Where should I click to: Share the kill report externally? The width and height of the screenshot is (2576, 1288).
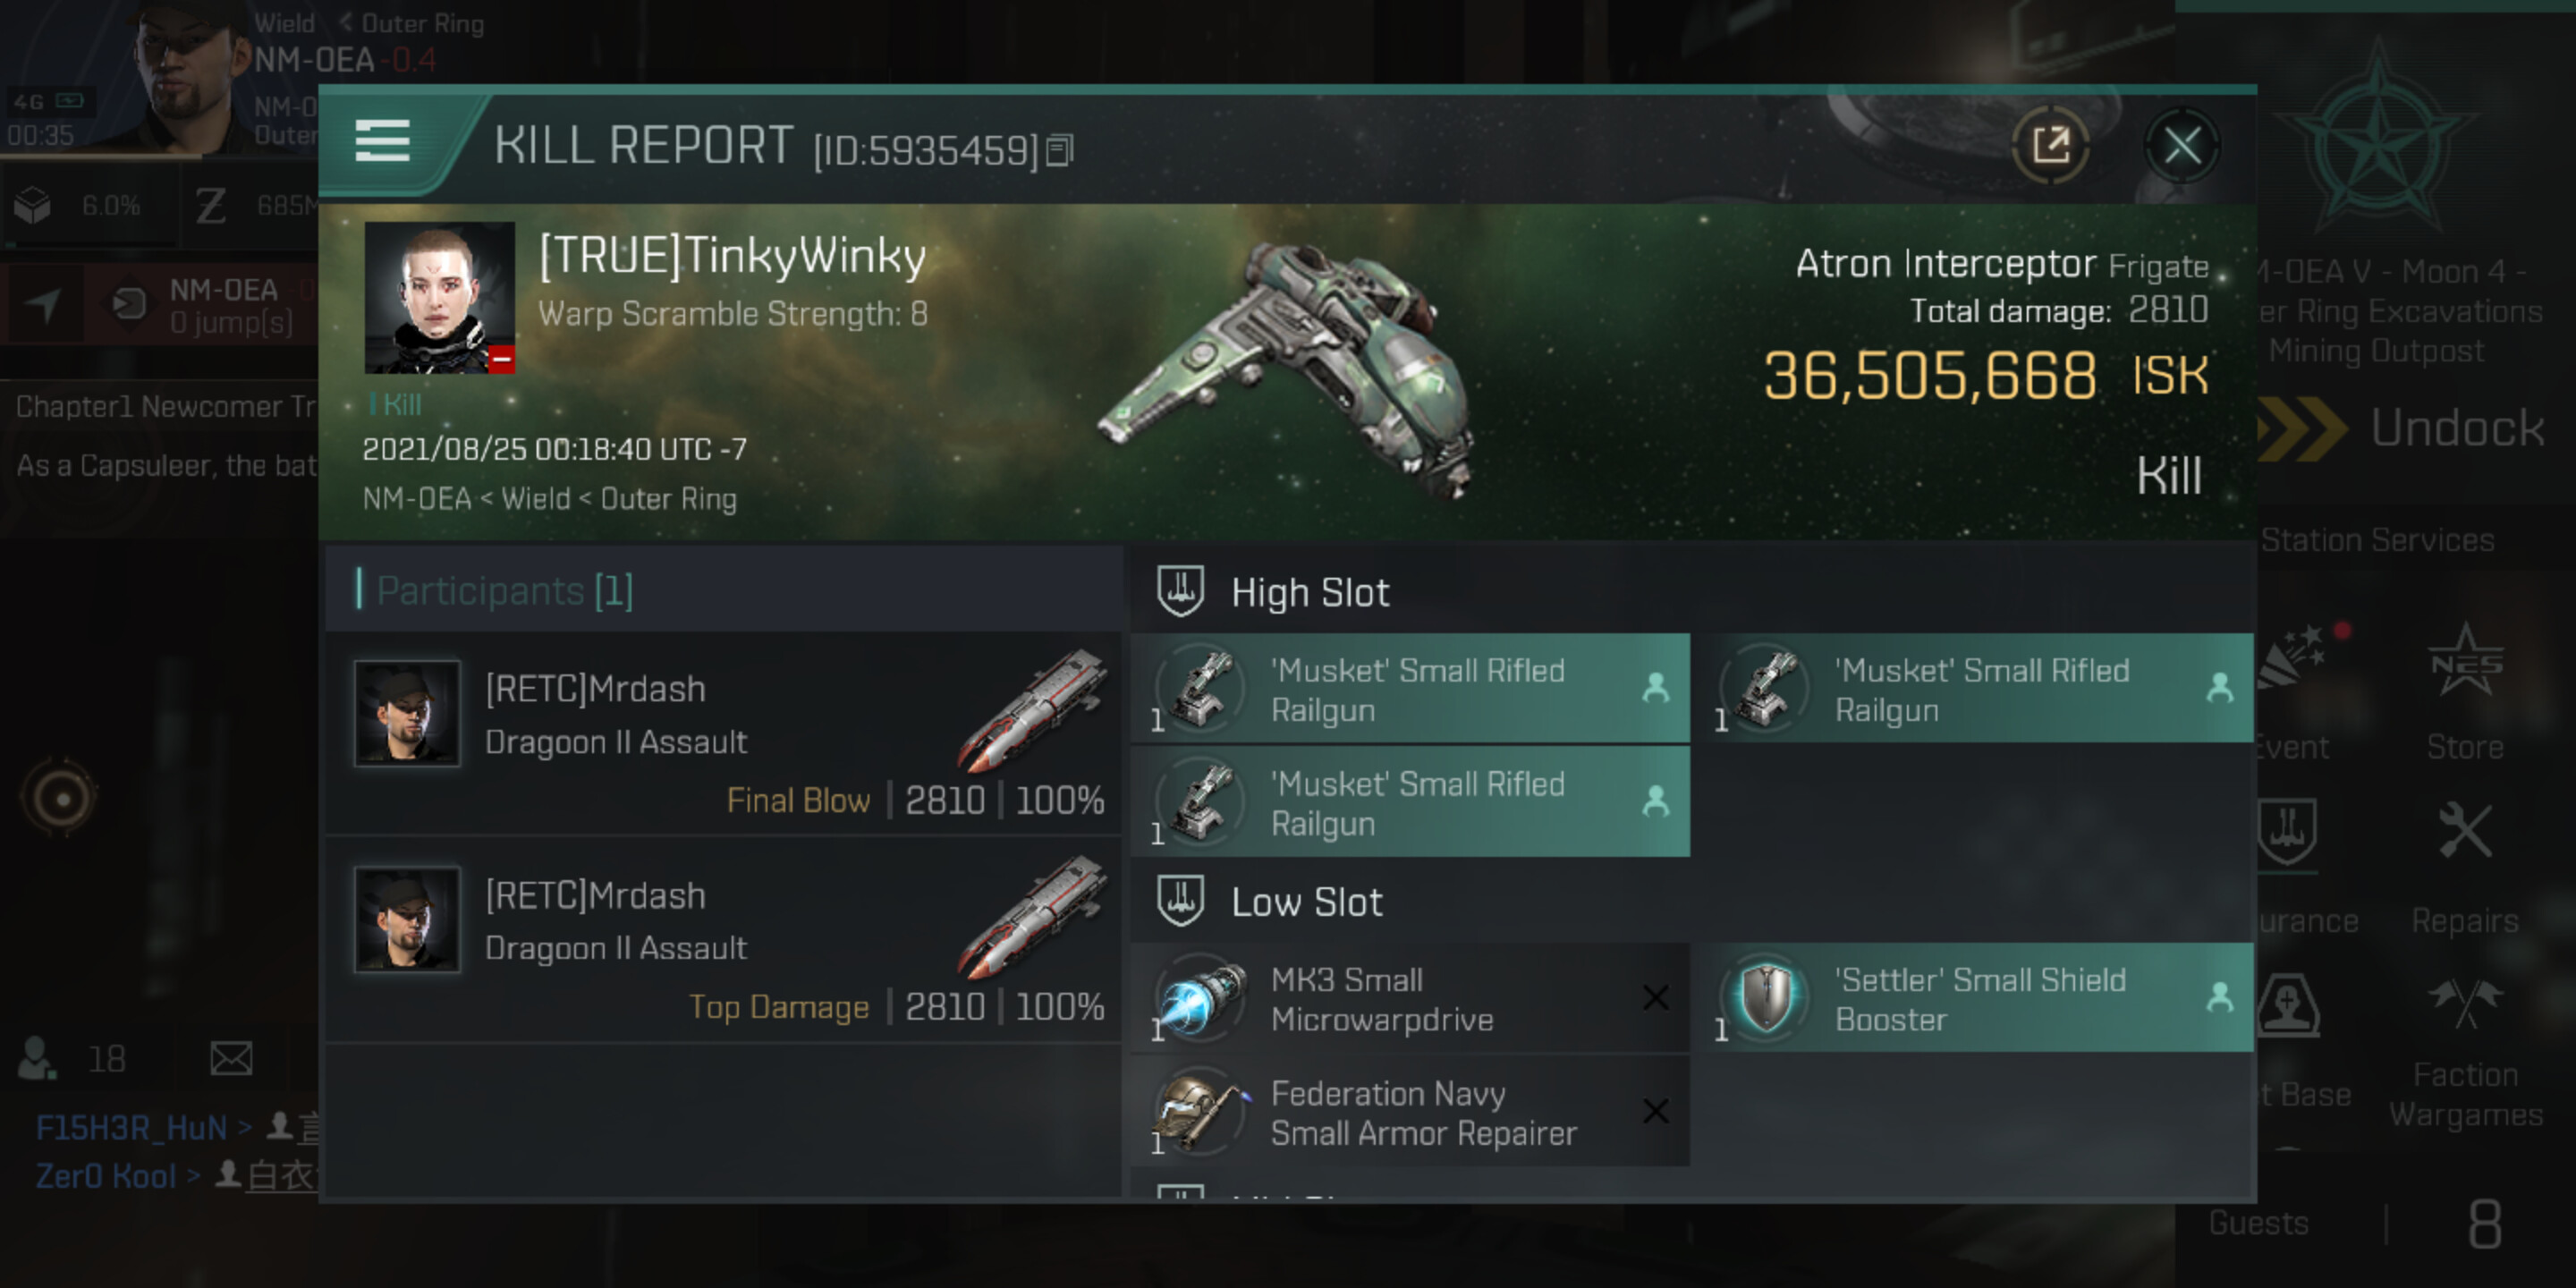tap(2050, 146)
